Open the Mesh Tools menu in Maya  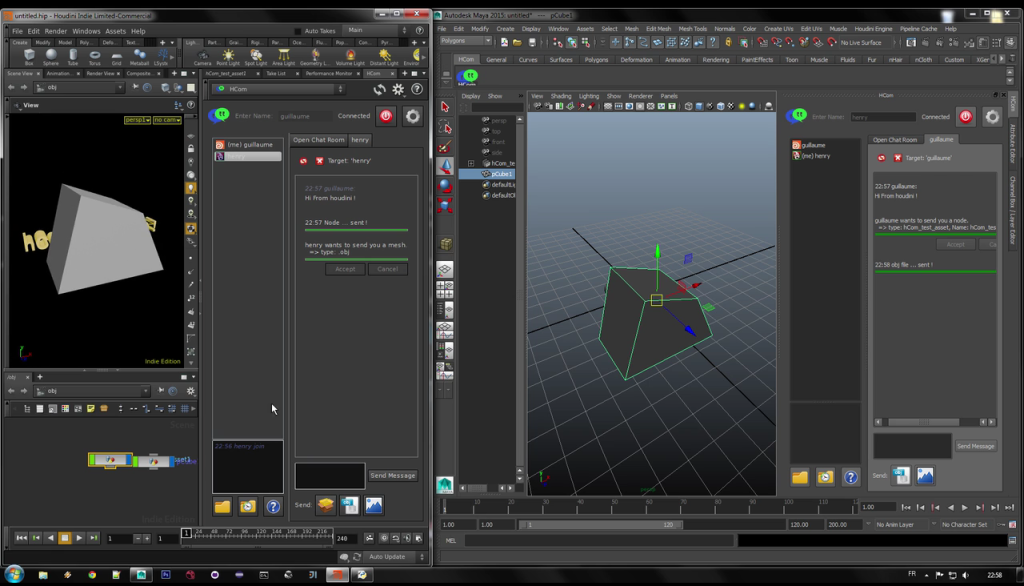coord(692,29)
